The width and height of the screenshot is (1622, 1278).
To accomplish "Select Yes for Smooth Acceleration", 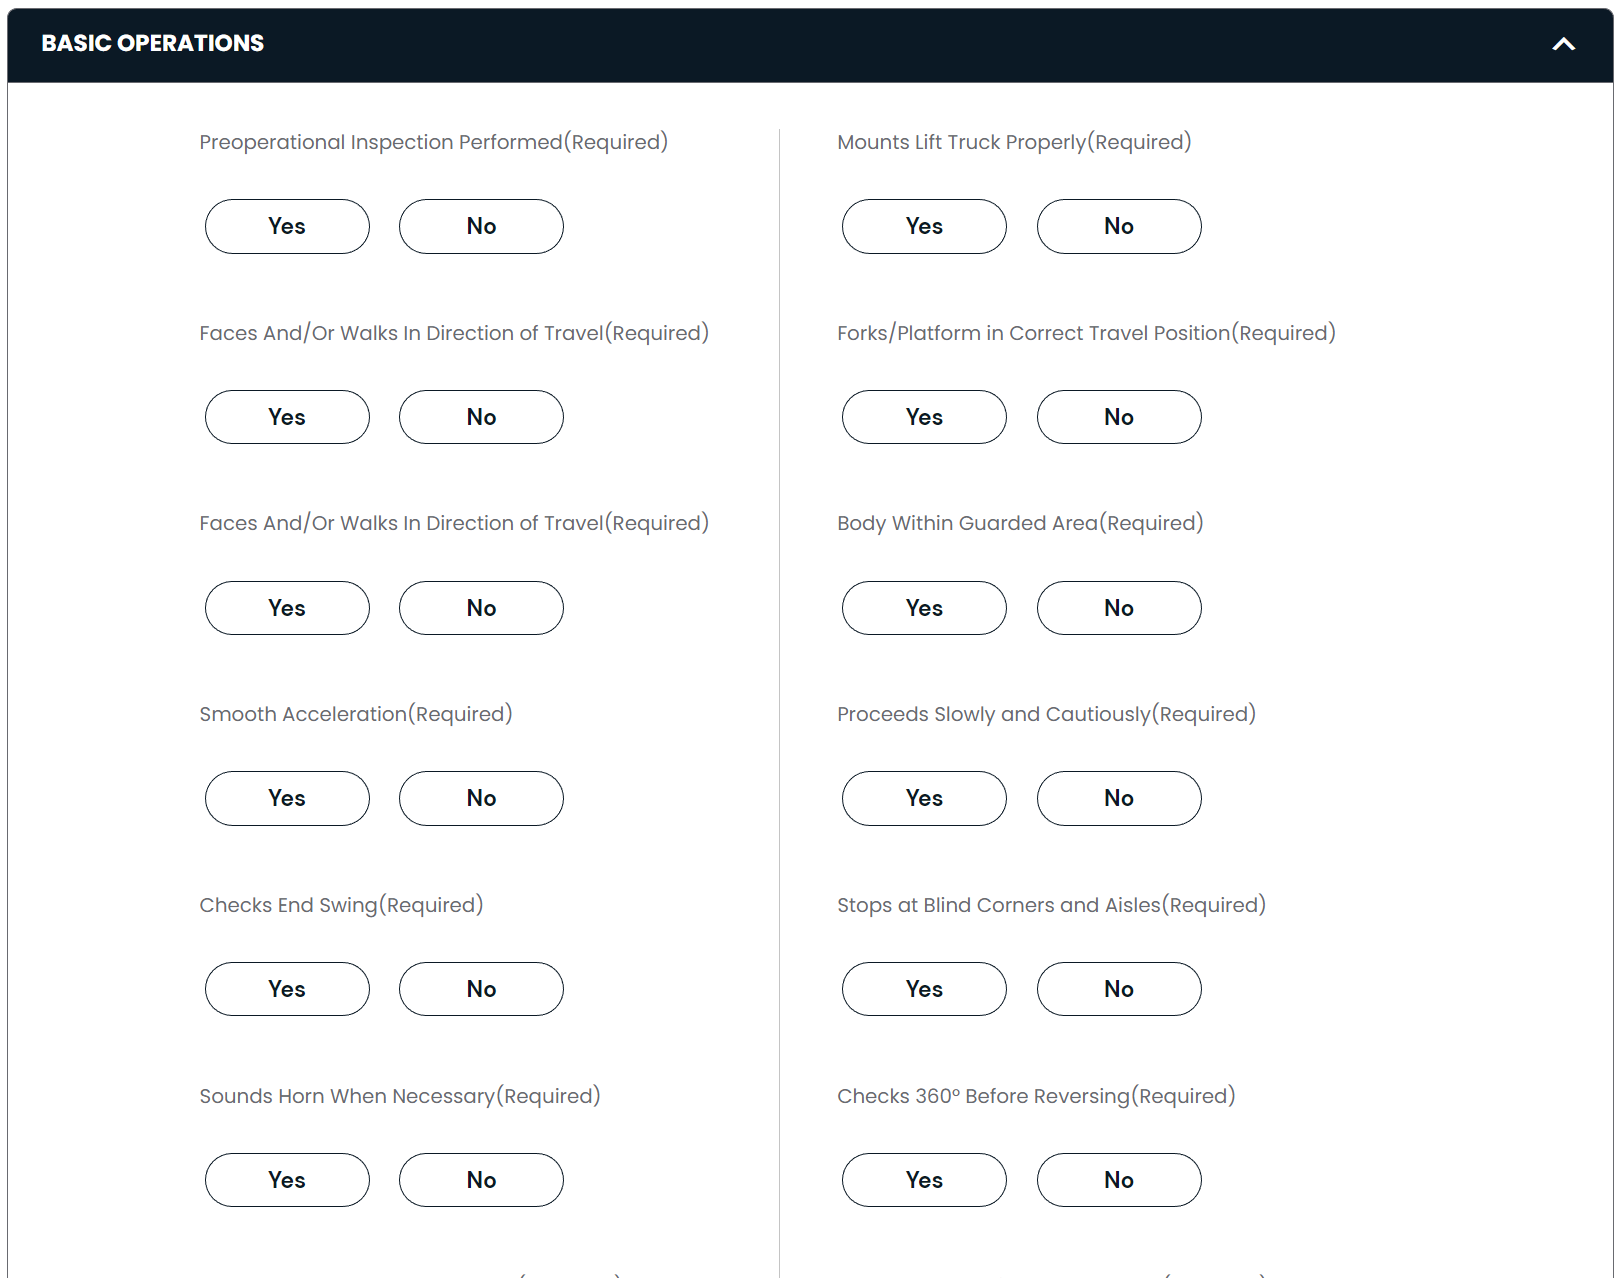I will coord(287,798).
